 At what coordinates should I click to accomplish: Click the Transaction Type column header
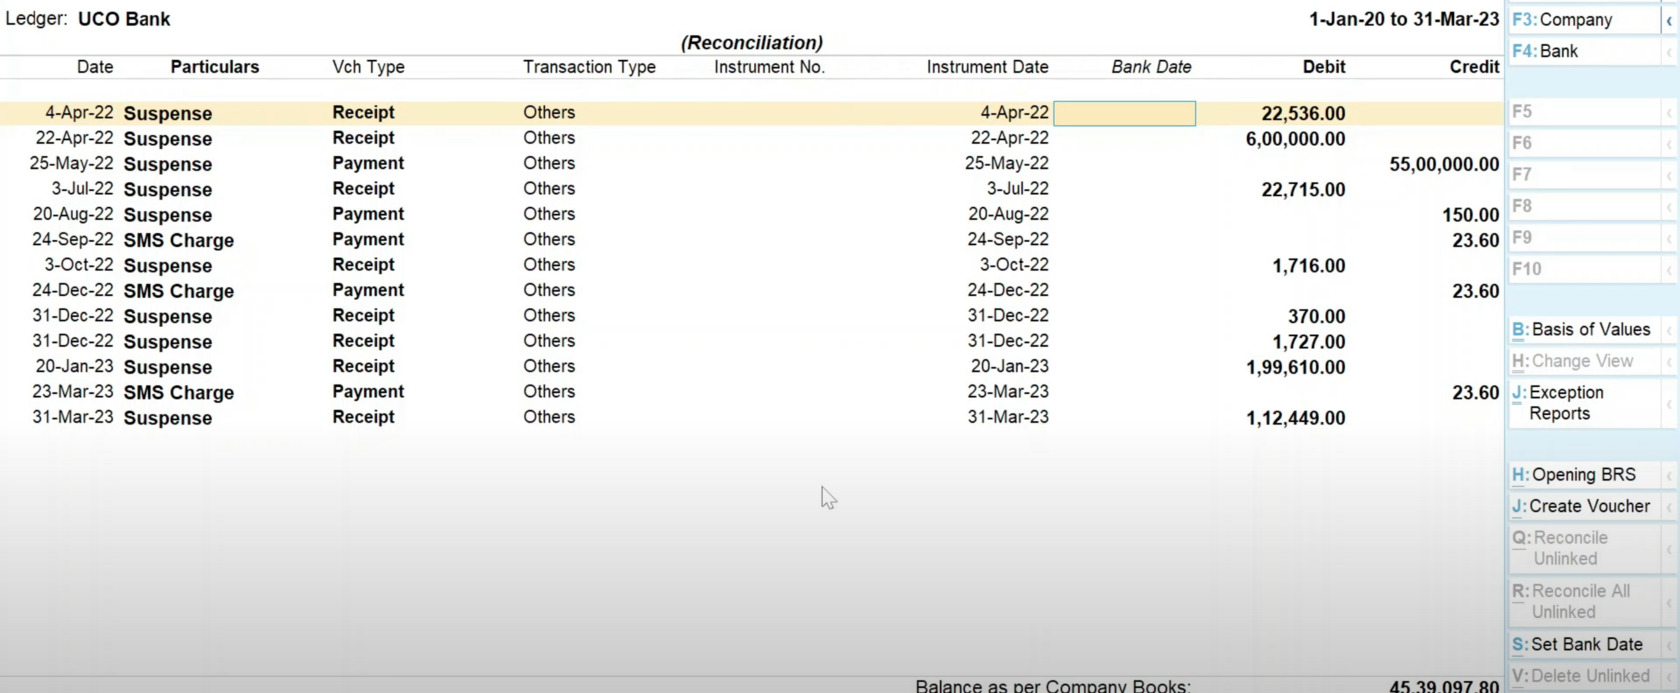pyautogui.click(x=589, y=67)
